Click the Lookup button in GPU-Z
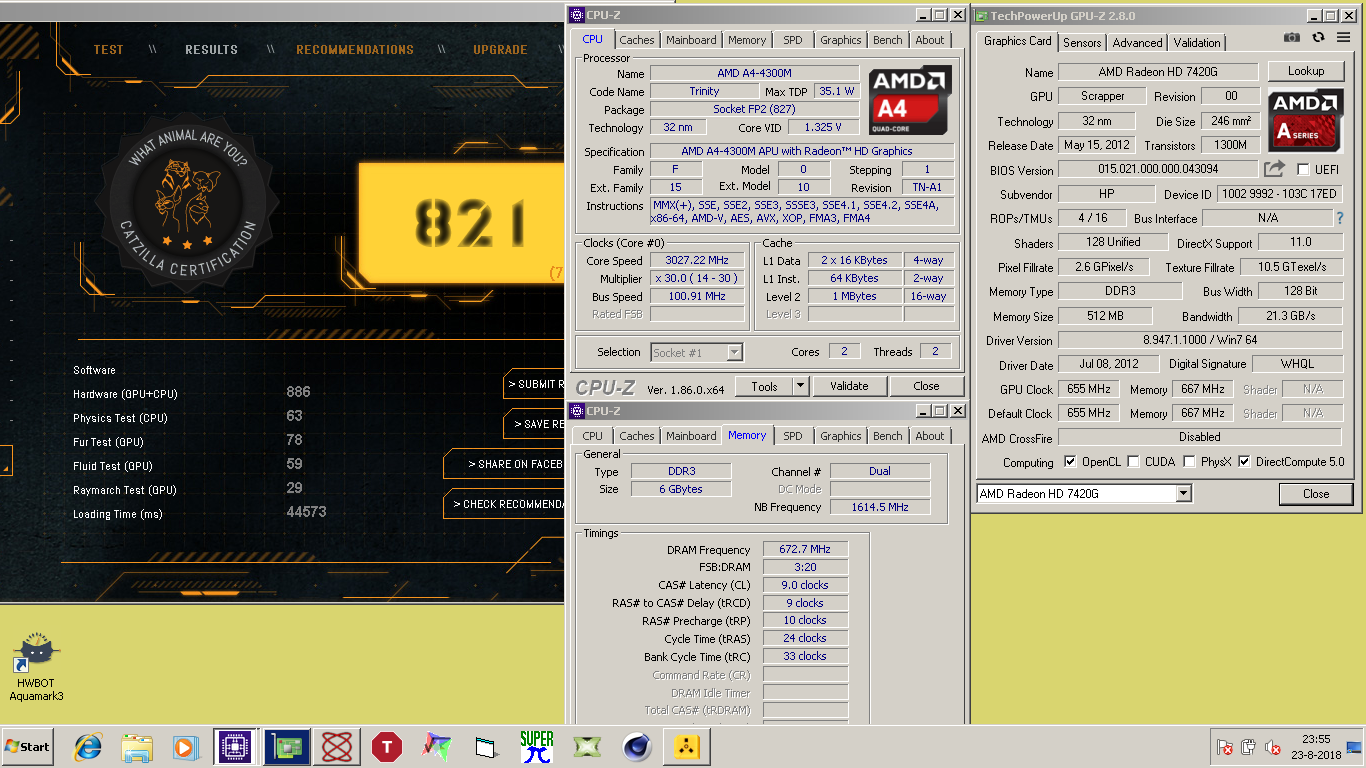The image size is (1366, 768). [1306, 71]
